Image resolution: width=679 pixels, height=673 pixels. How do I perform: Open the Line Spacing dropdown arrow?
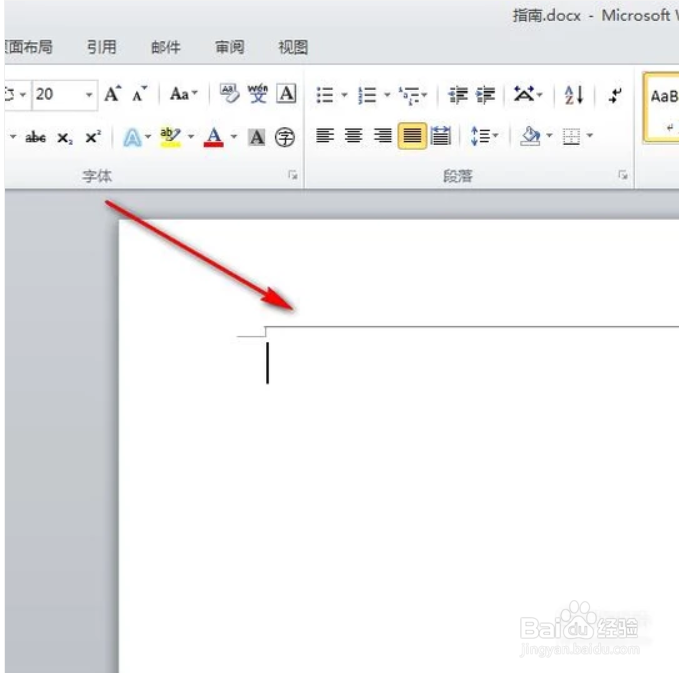click(495, 136)
